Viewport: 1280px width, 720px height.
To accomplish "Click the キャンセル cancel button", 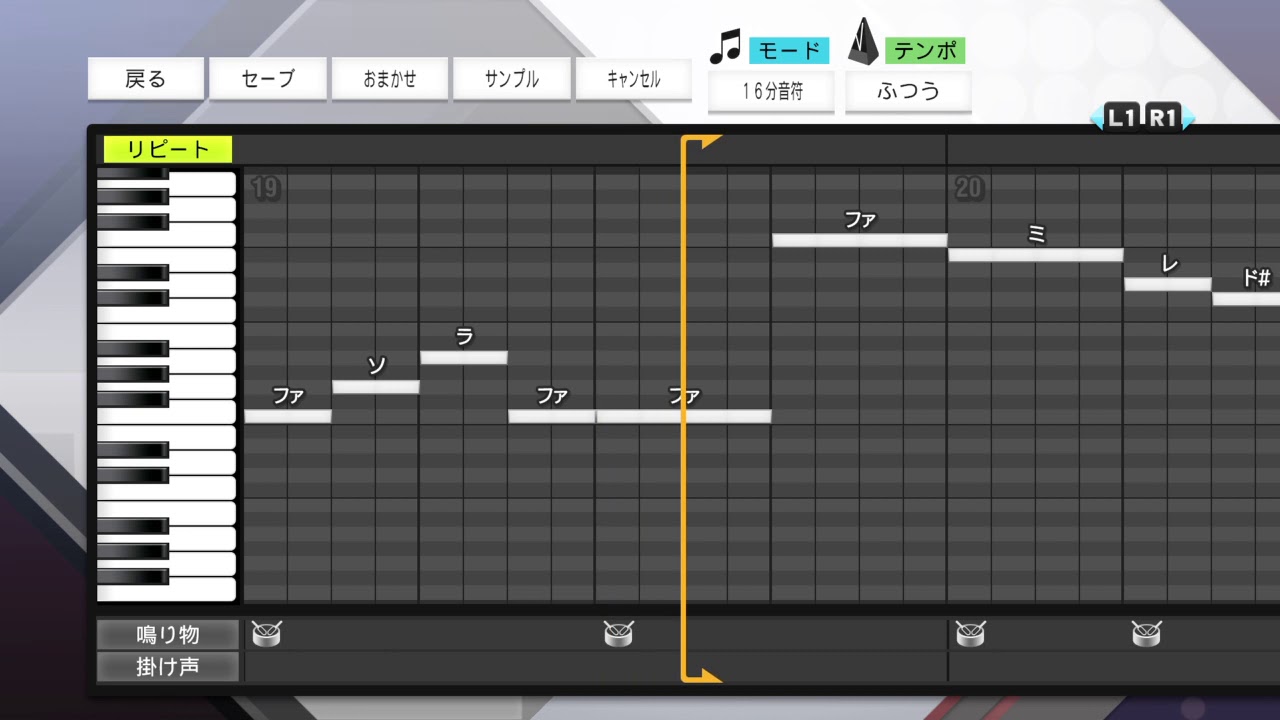I will coord(634,79).
